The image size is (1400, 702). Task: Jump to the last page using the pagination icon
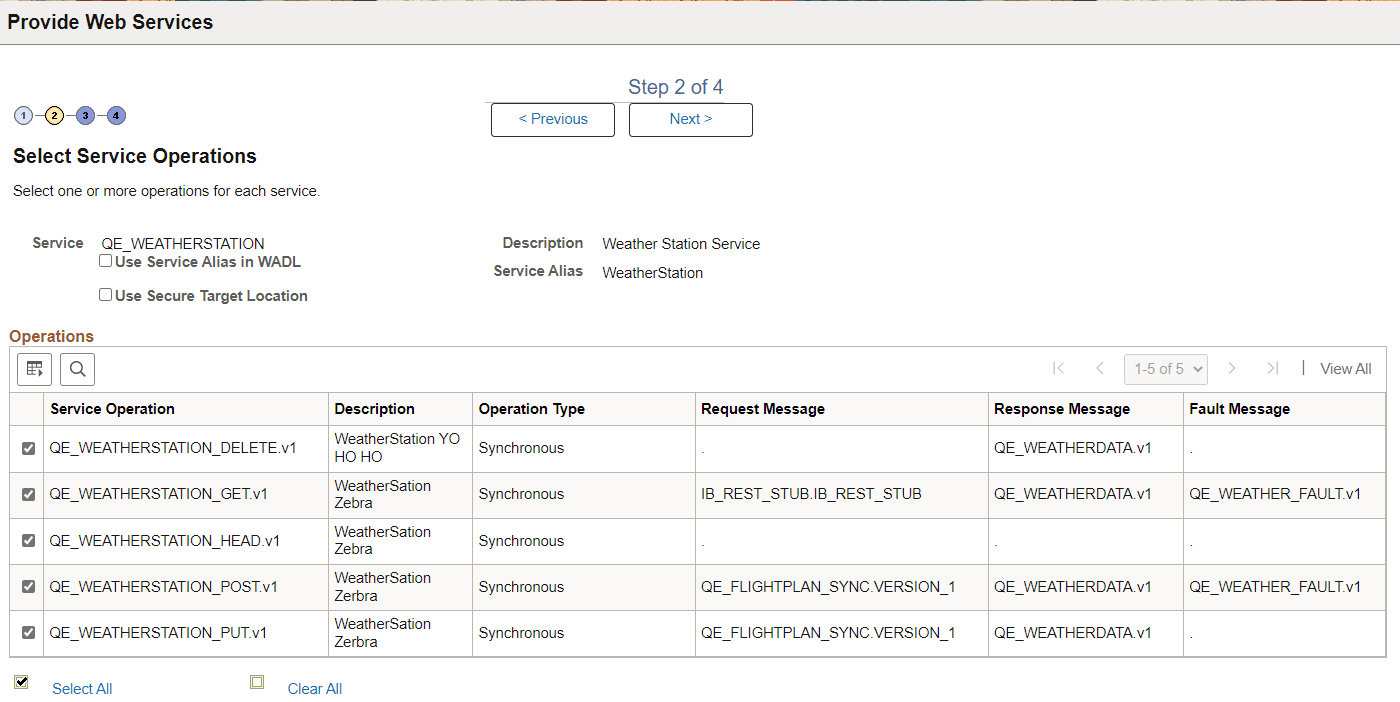point(1273,368)
